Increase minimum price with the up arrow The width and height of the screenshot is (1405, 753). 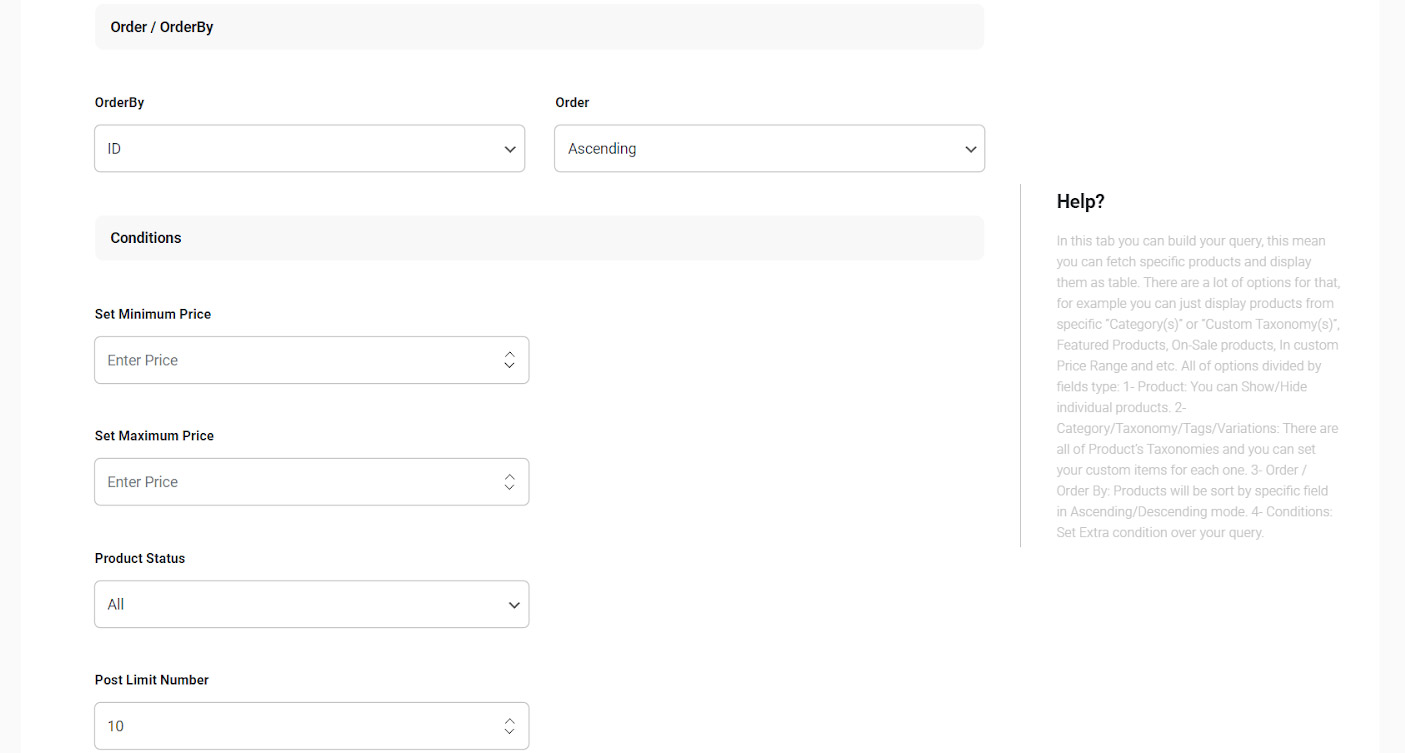[509, 354]
